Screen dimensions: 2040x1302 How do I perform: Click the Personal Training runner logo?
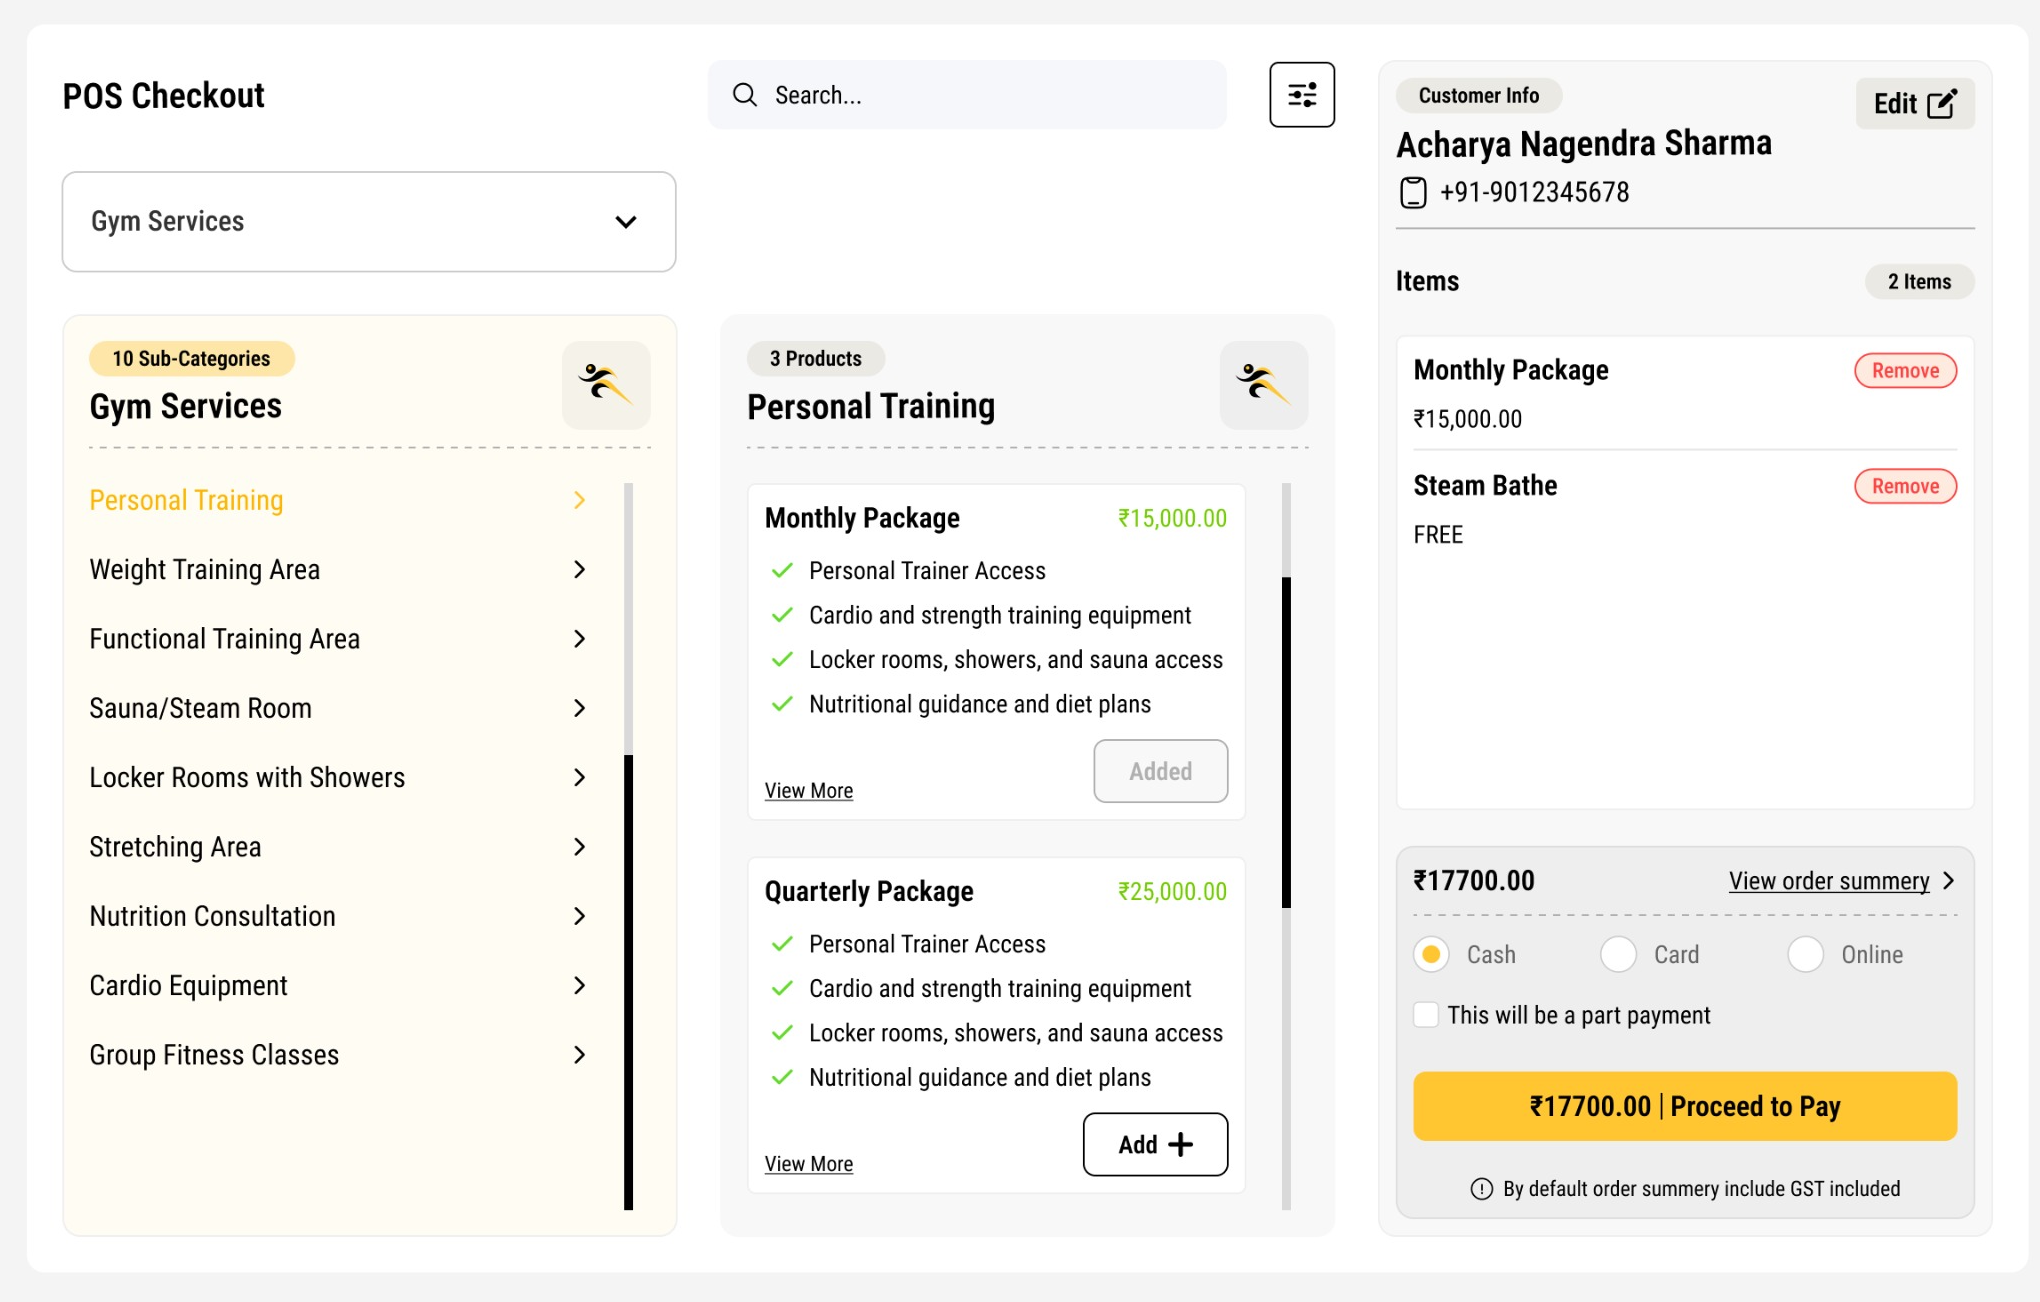tap(1263, 385)
